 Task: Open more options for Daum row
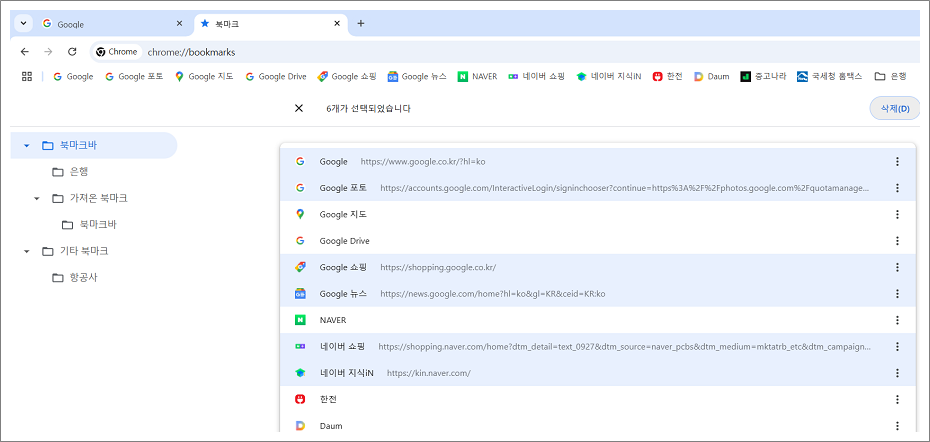897,426
